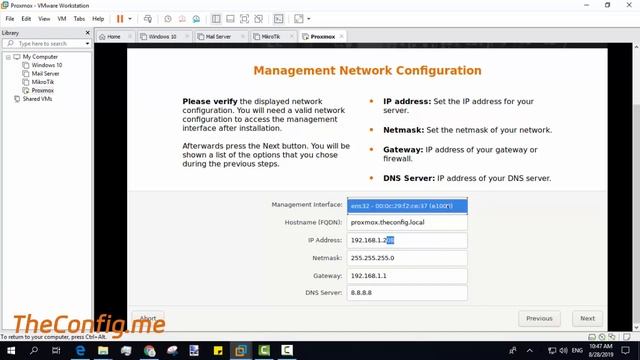Switch to the MikroTik tab

point(271,36)
